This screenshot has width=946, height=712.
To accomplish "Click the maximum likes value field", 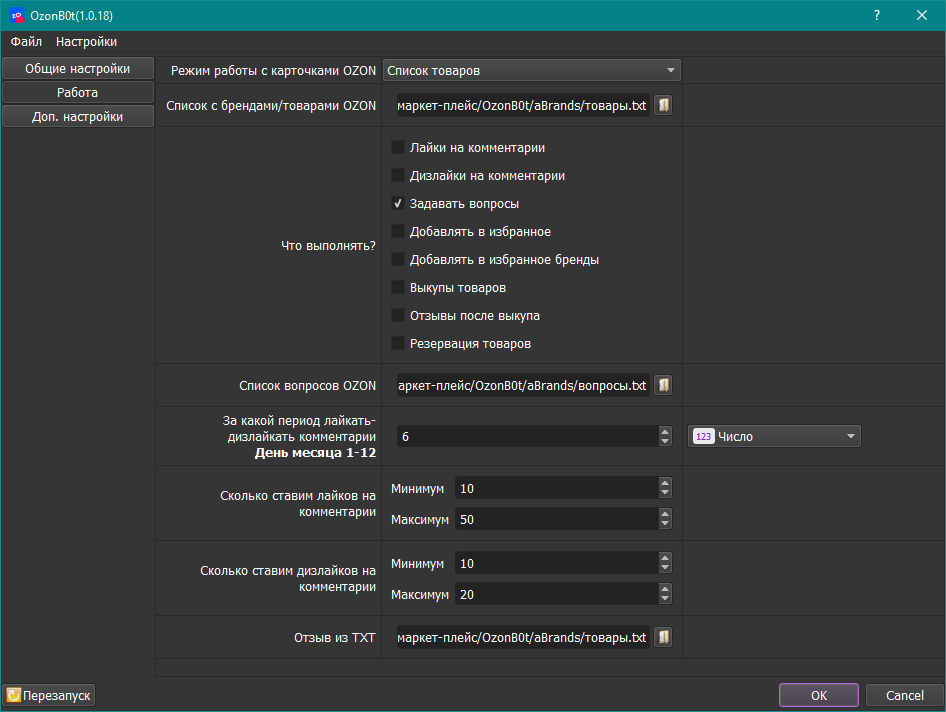I will click(557, 520).
